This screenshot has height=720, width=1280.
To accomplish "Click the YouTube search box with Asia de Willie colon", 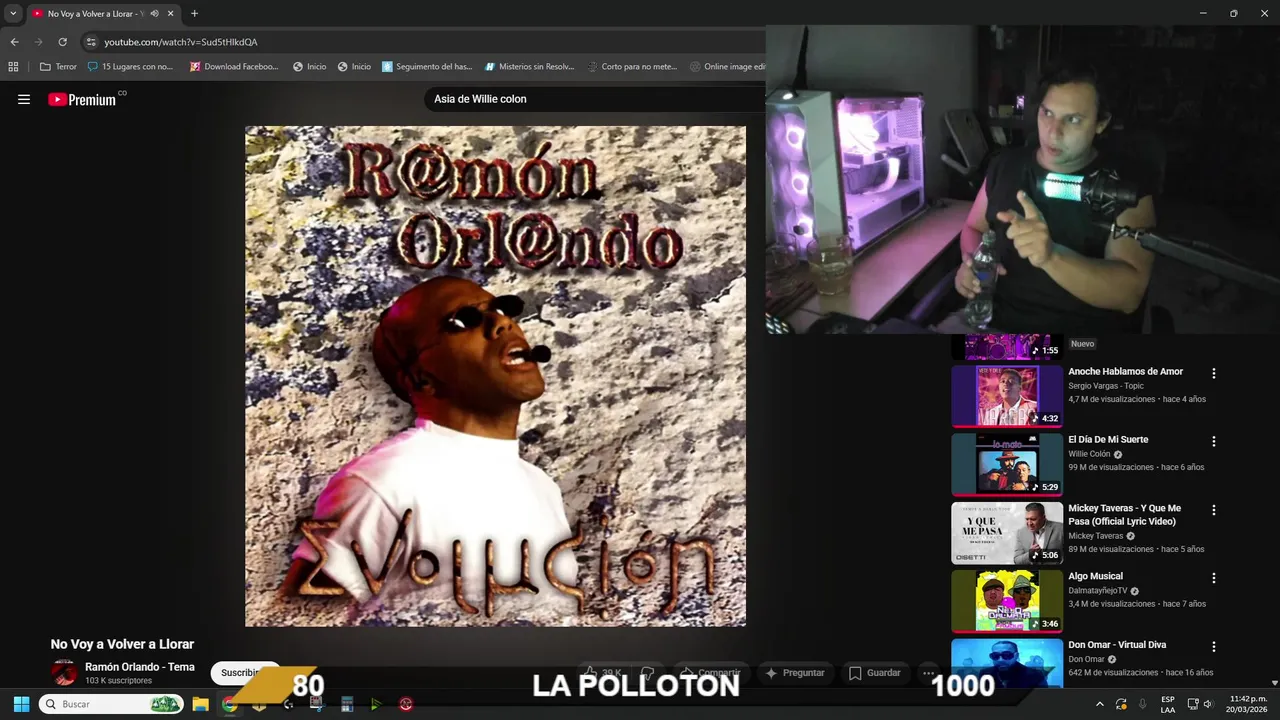I will pos(595,99).
